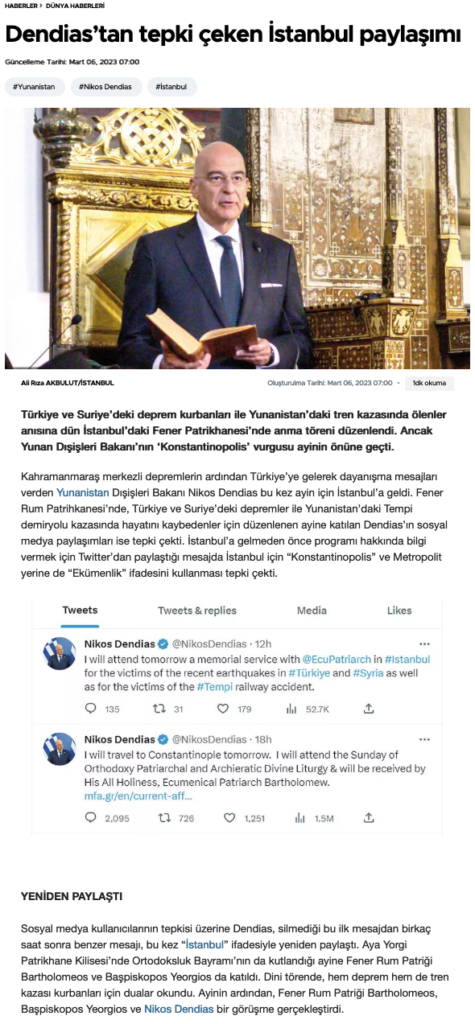
Task: Switch to Media tab
Action: [x=312, y=611]
